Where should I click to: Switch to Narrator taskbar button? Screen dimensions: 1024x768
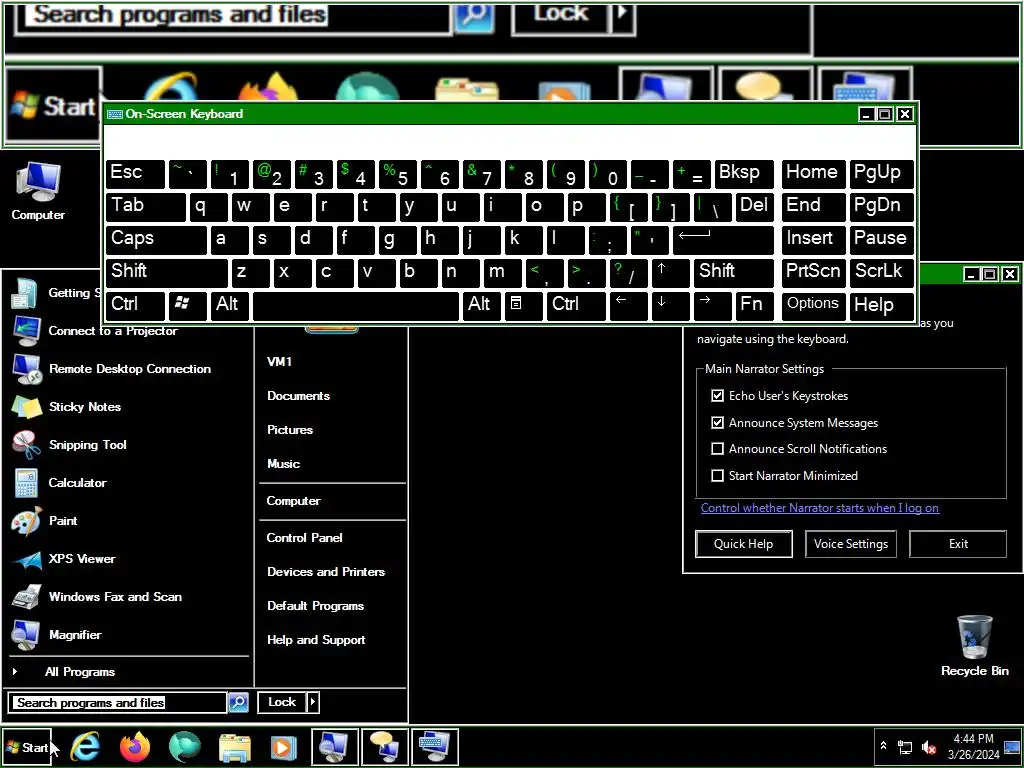384,747
